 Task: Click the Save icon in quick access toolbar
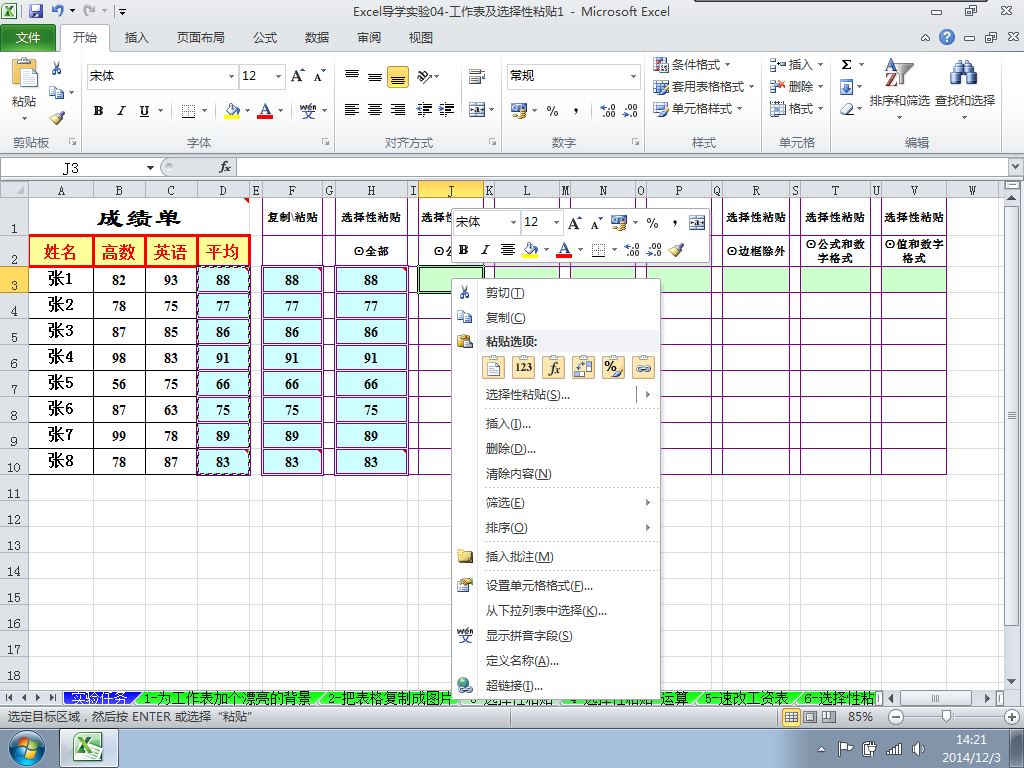click(35, 11)
